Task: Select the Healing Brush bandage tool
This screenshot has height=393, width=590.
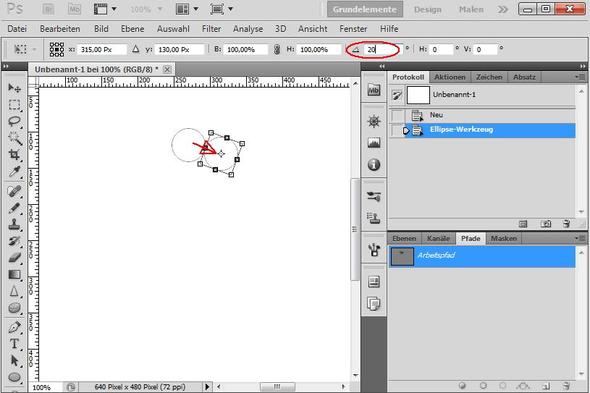Action: pyautogui.click(x=14, y=191)
